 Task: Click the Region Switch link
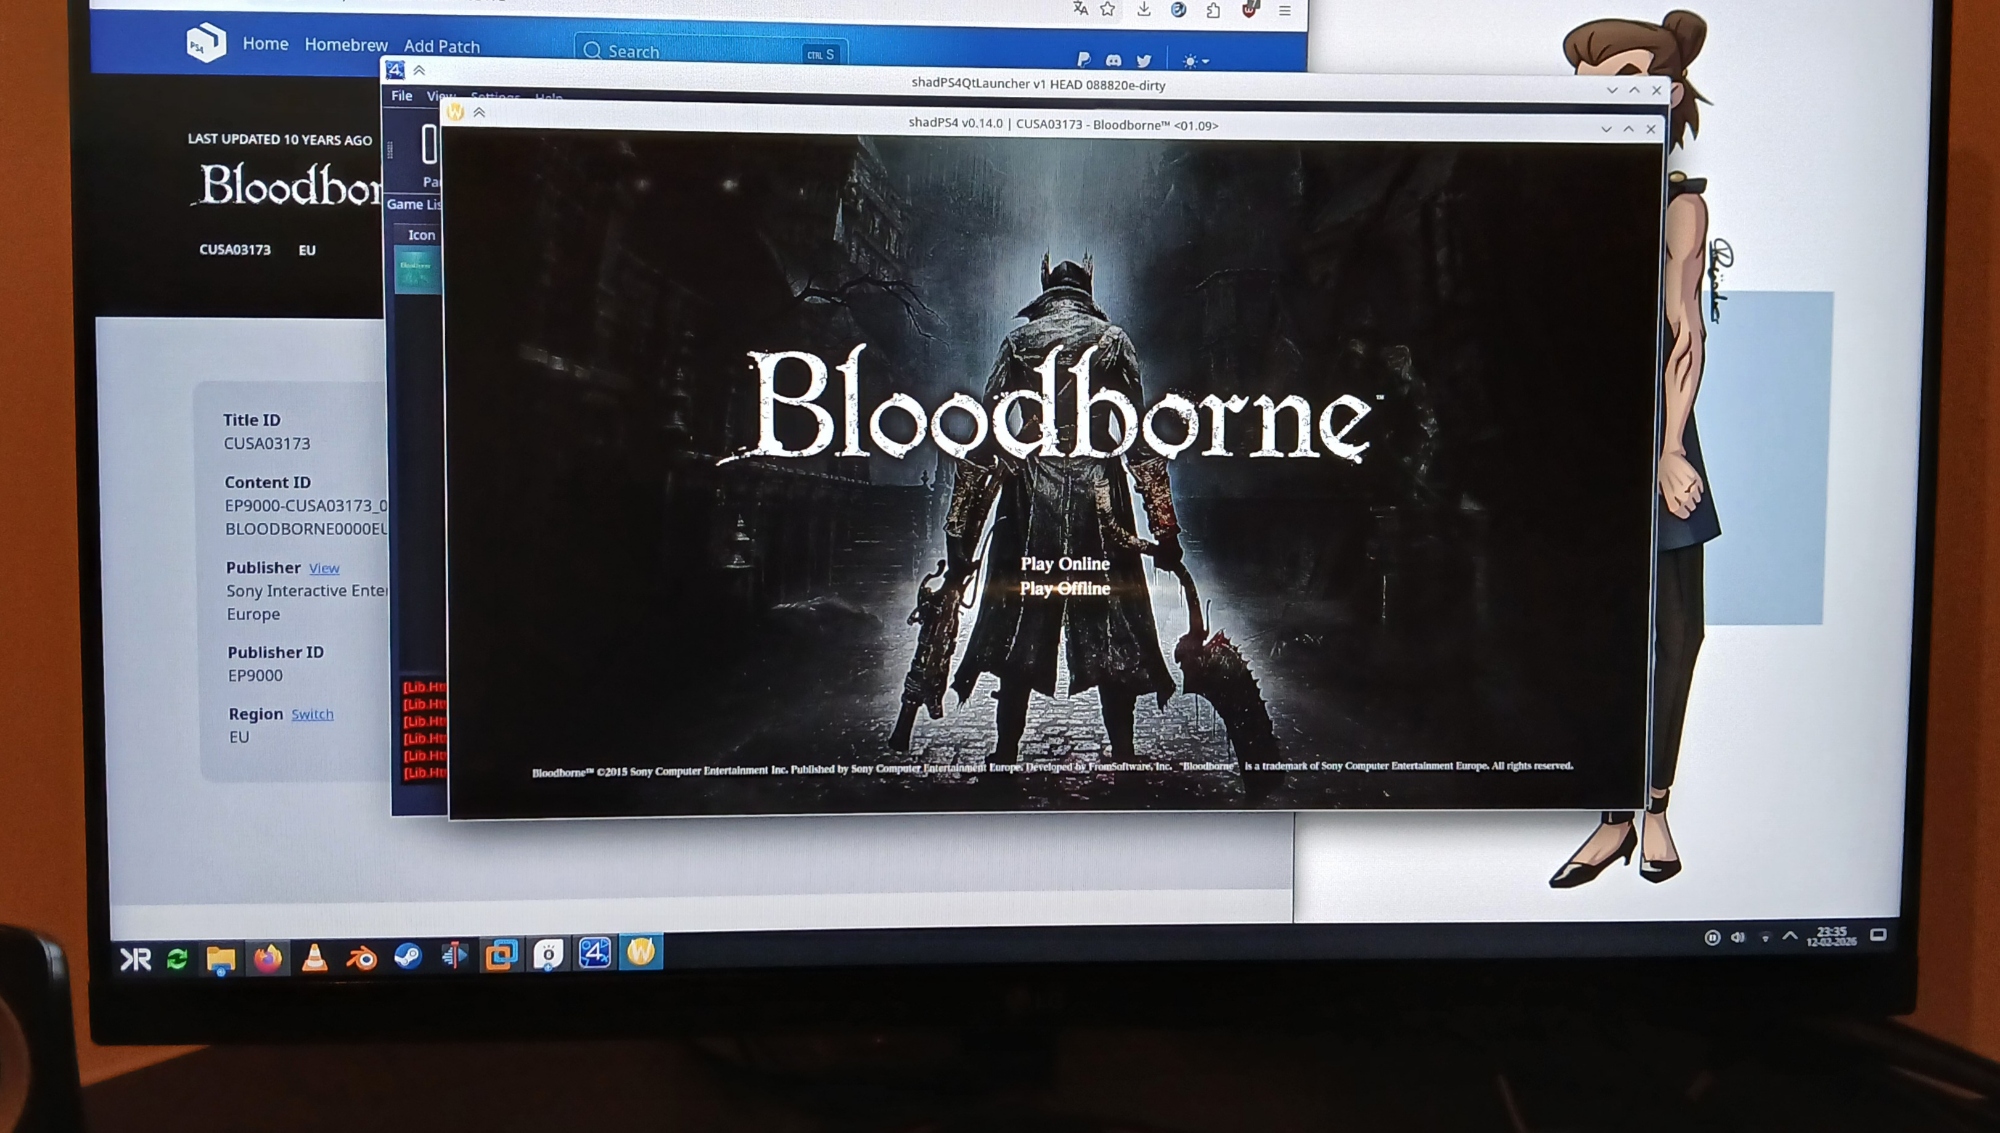click(x=312, y=714)
